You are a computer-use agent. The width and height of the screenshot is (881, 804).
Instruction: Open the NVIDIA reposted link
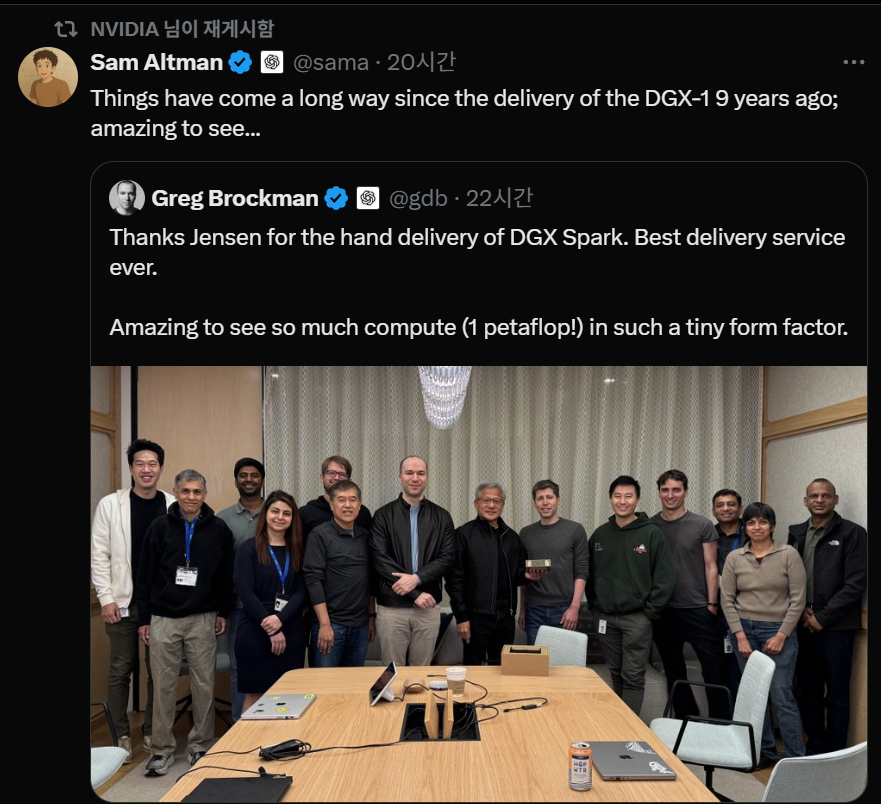tap(181, 29)
